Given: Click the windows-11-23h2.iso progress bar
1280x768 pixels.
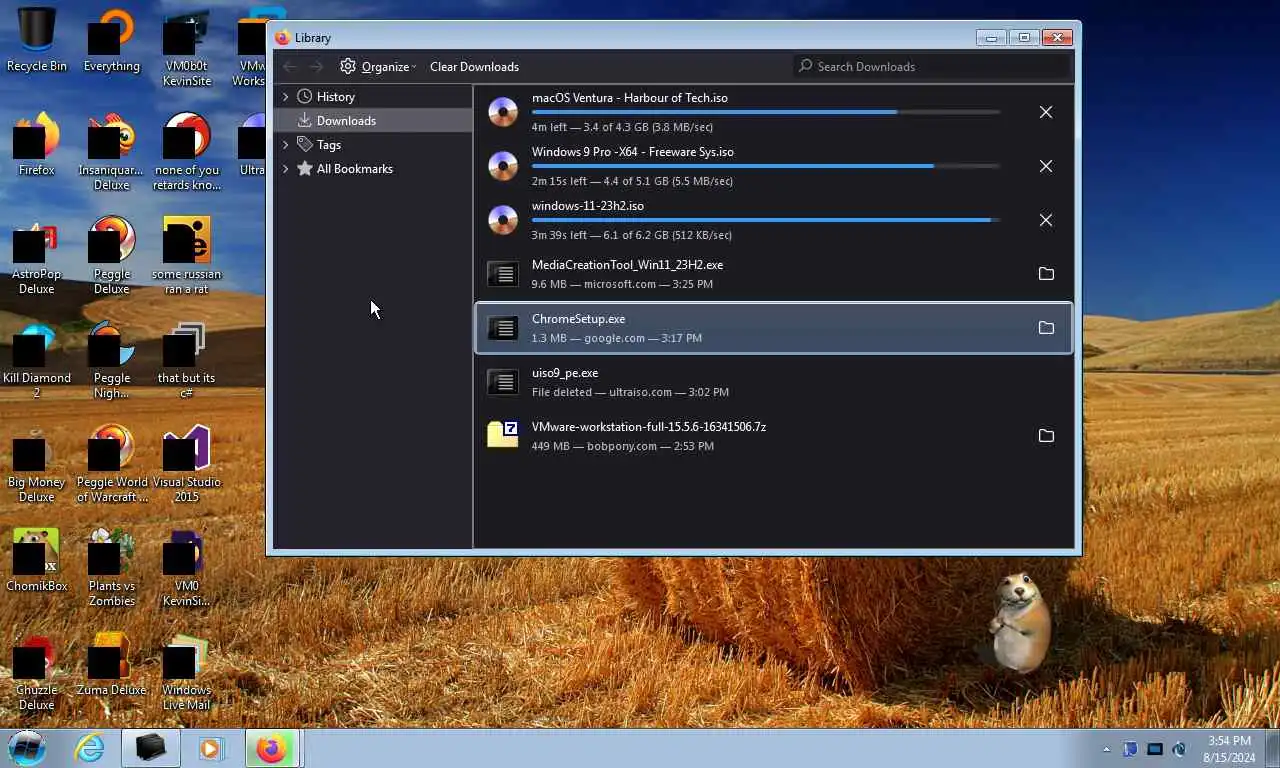Looking at the screenshot, I should click(x=766, y=220).
